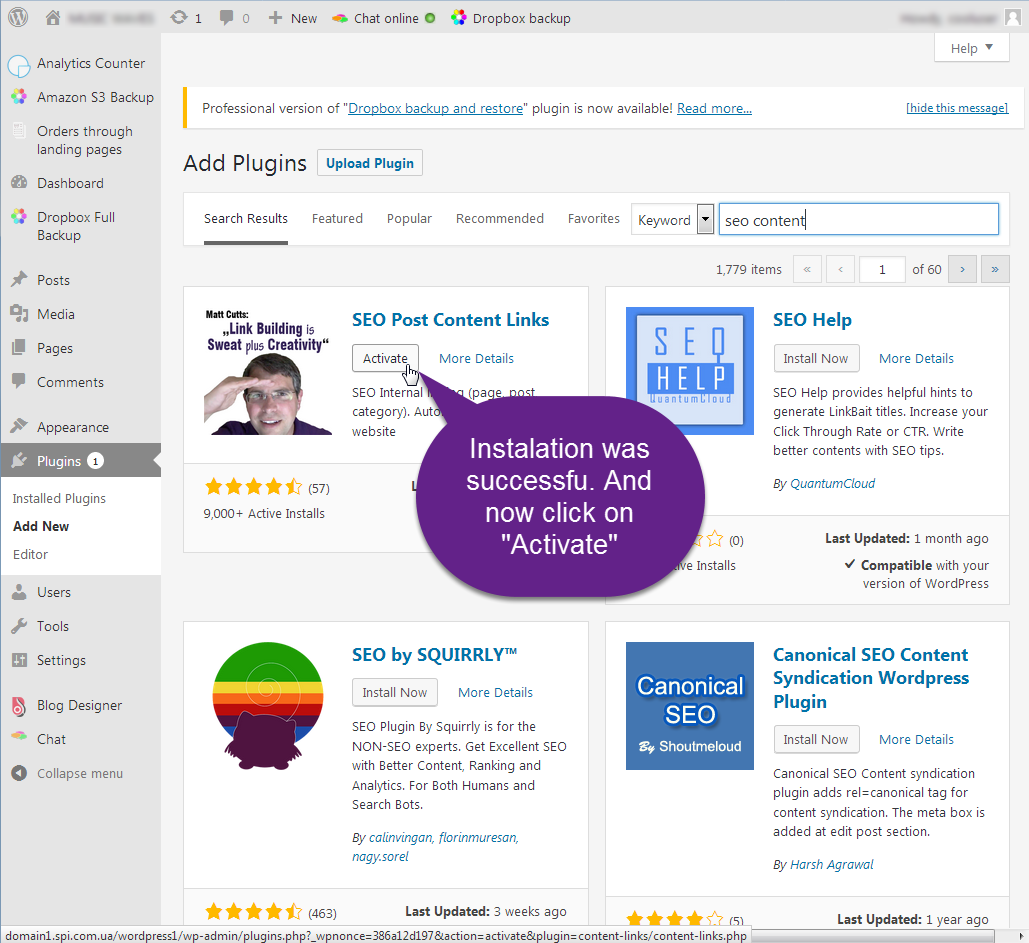
Task: Select Add New plugins submenu
Action: (41, 526)
